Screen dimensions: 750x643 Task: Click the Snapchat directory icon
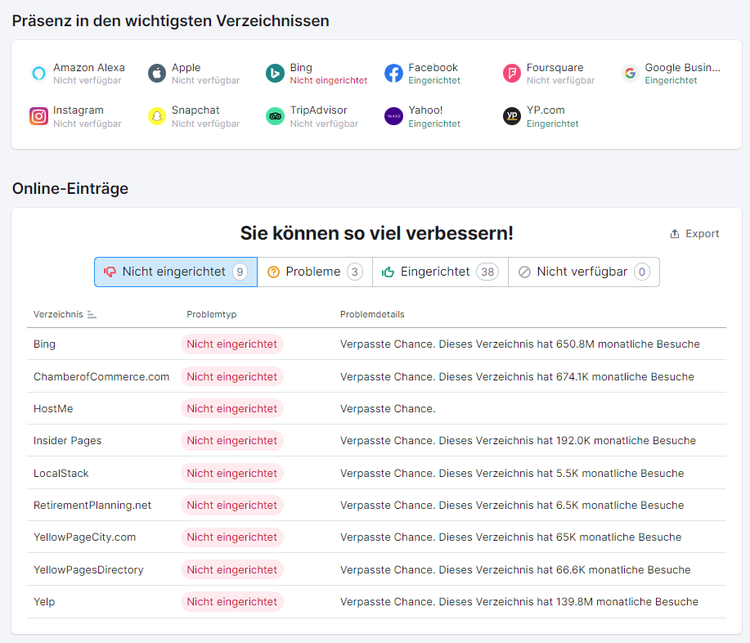click(157, 116)
